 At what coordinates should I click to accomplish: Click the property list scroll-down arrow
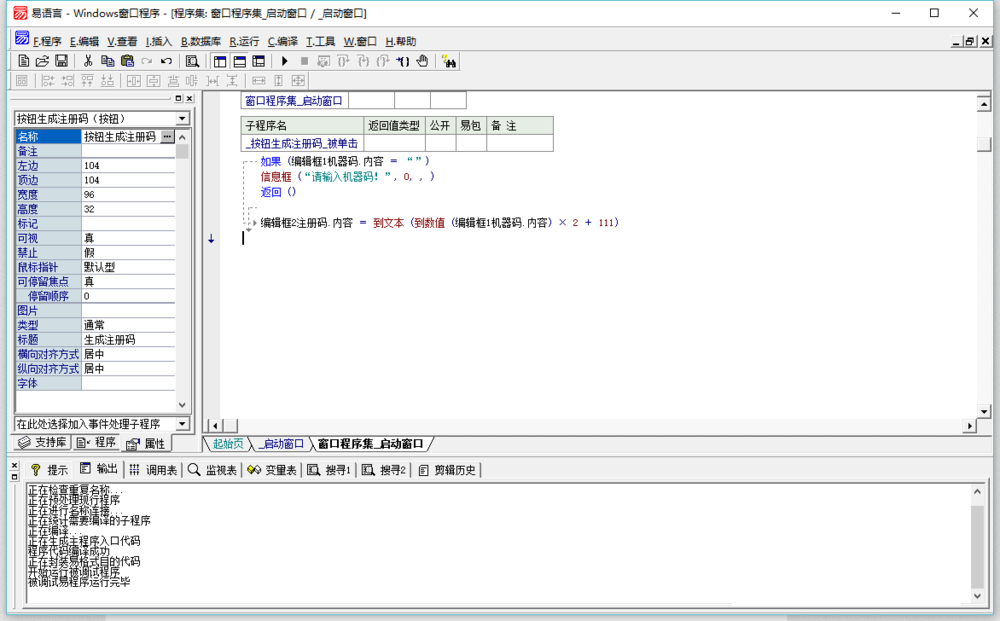point(182,405)
